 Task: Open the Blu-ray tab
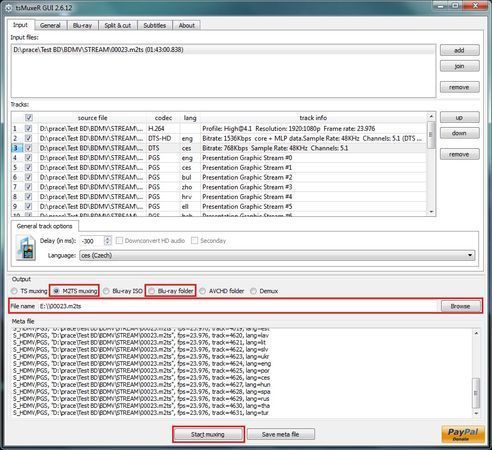point(82,25)
